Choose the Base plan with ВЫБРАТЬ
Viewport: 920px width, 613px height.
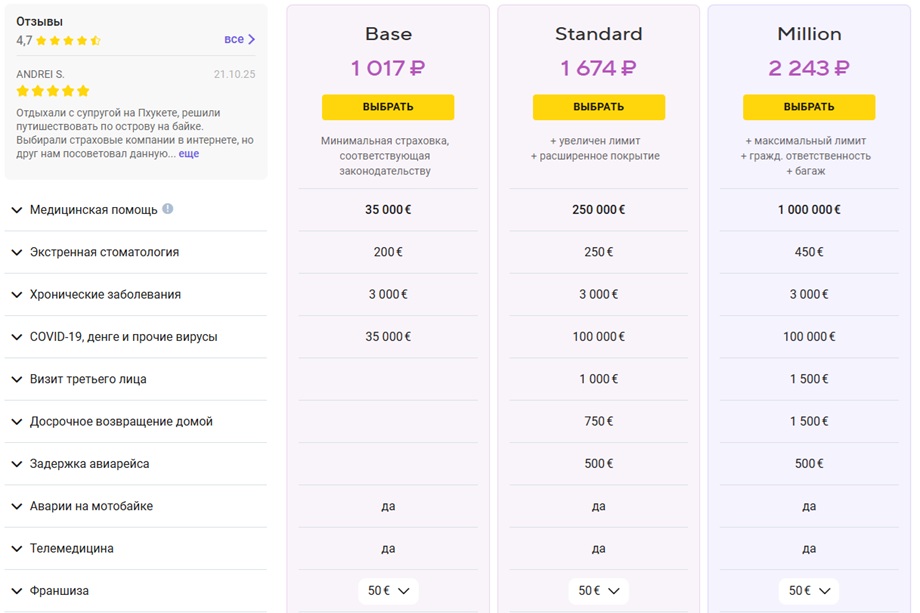(x=388, y=107)
